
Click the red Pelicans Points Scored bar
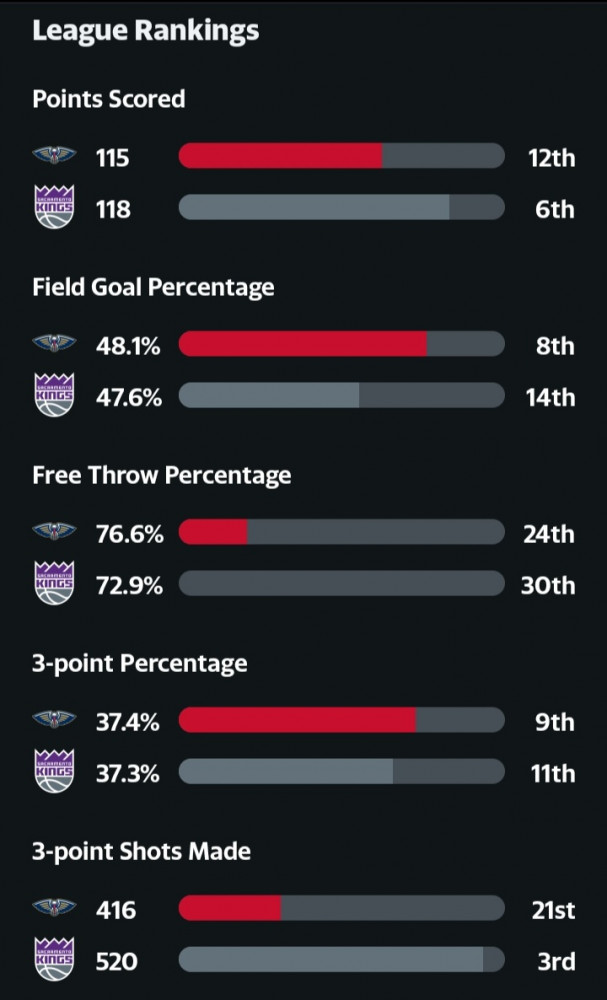(x=281, y=156)
